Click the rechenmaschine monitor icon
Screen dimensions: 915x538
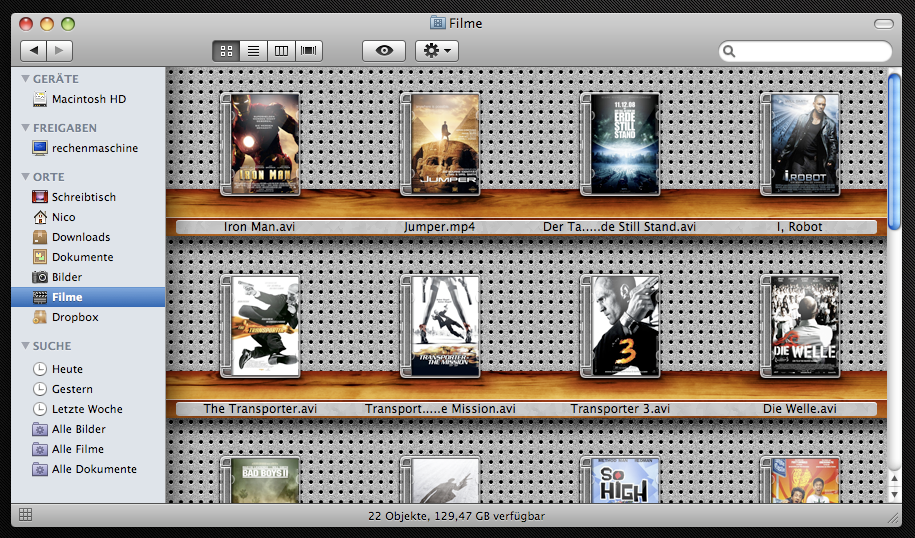(x=40, y=148)
